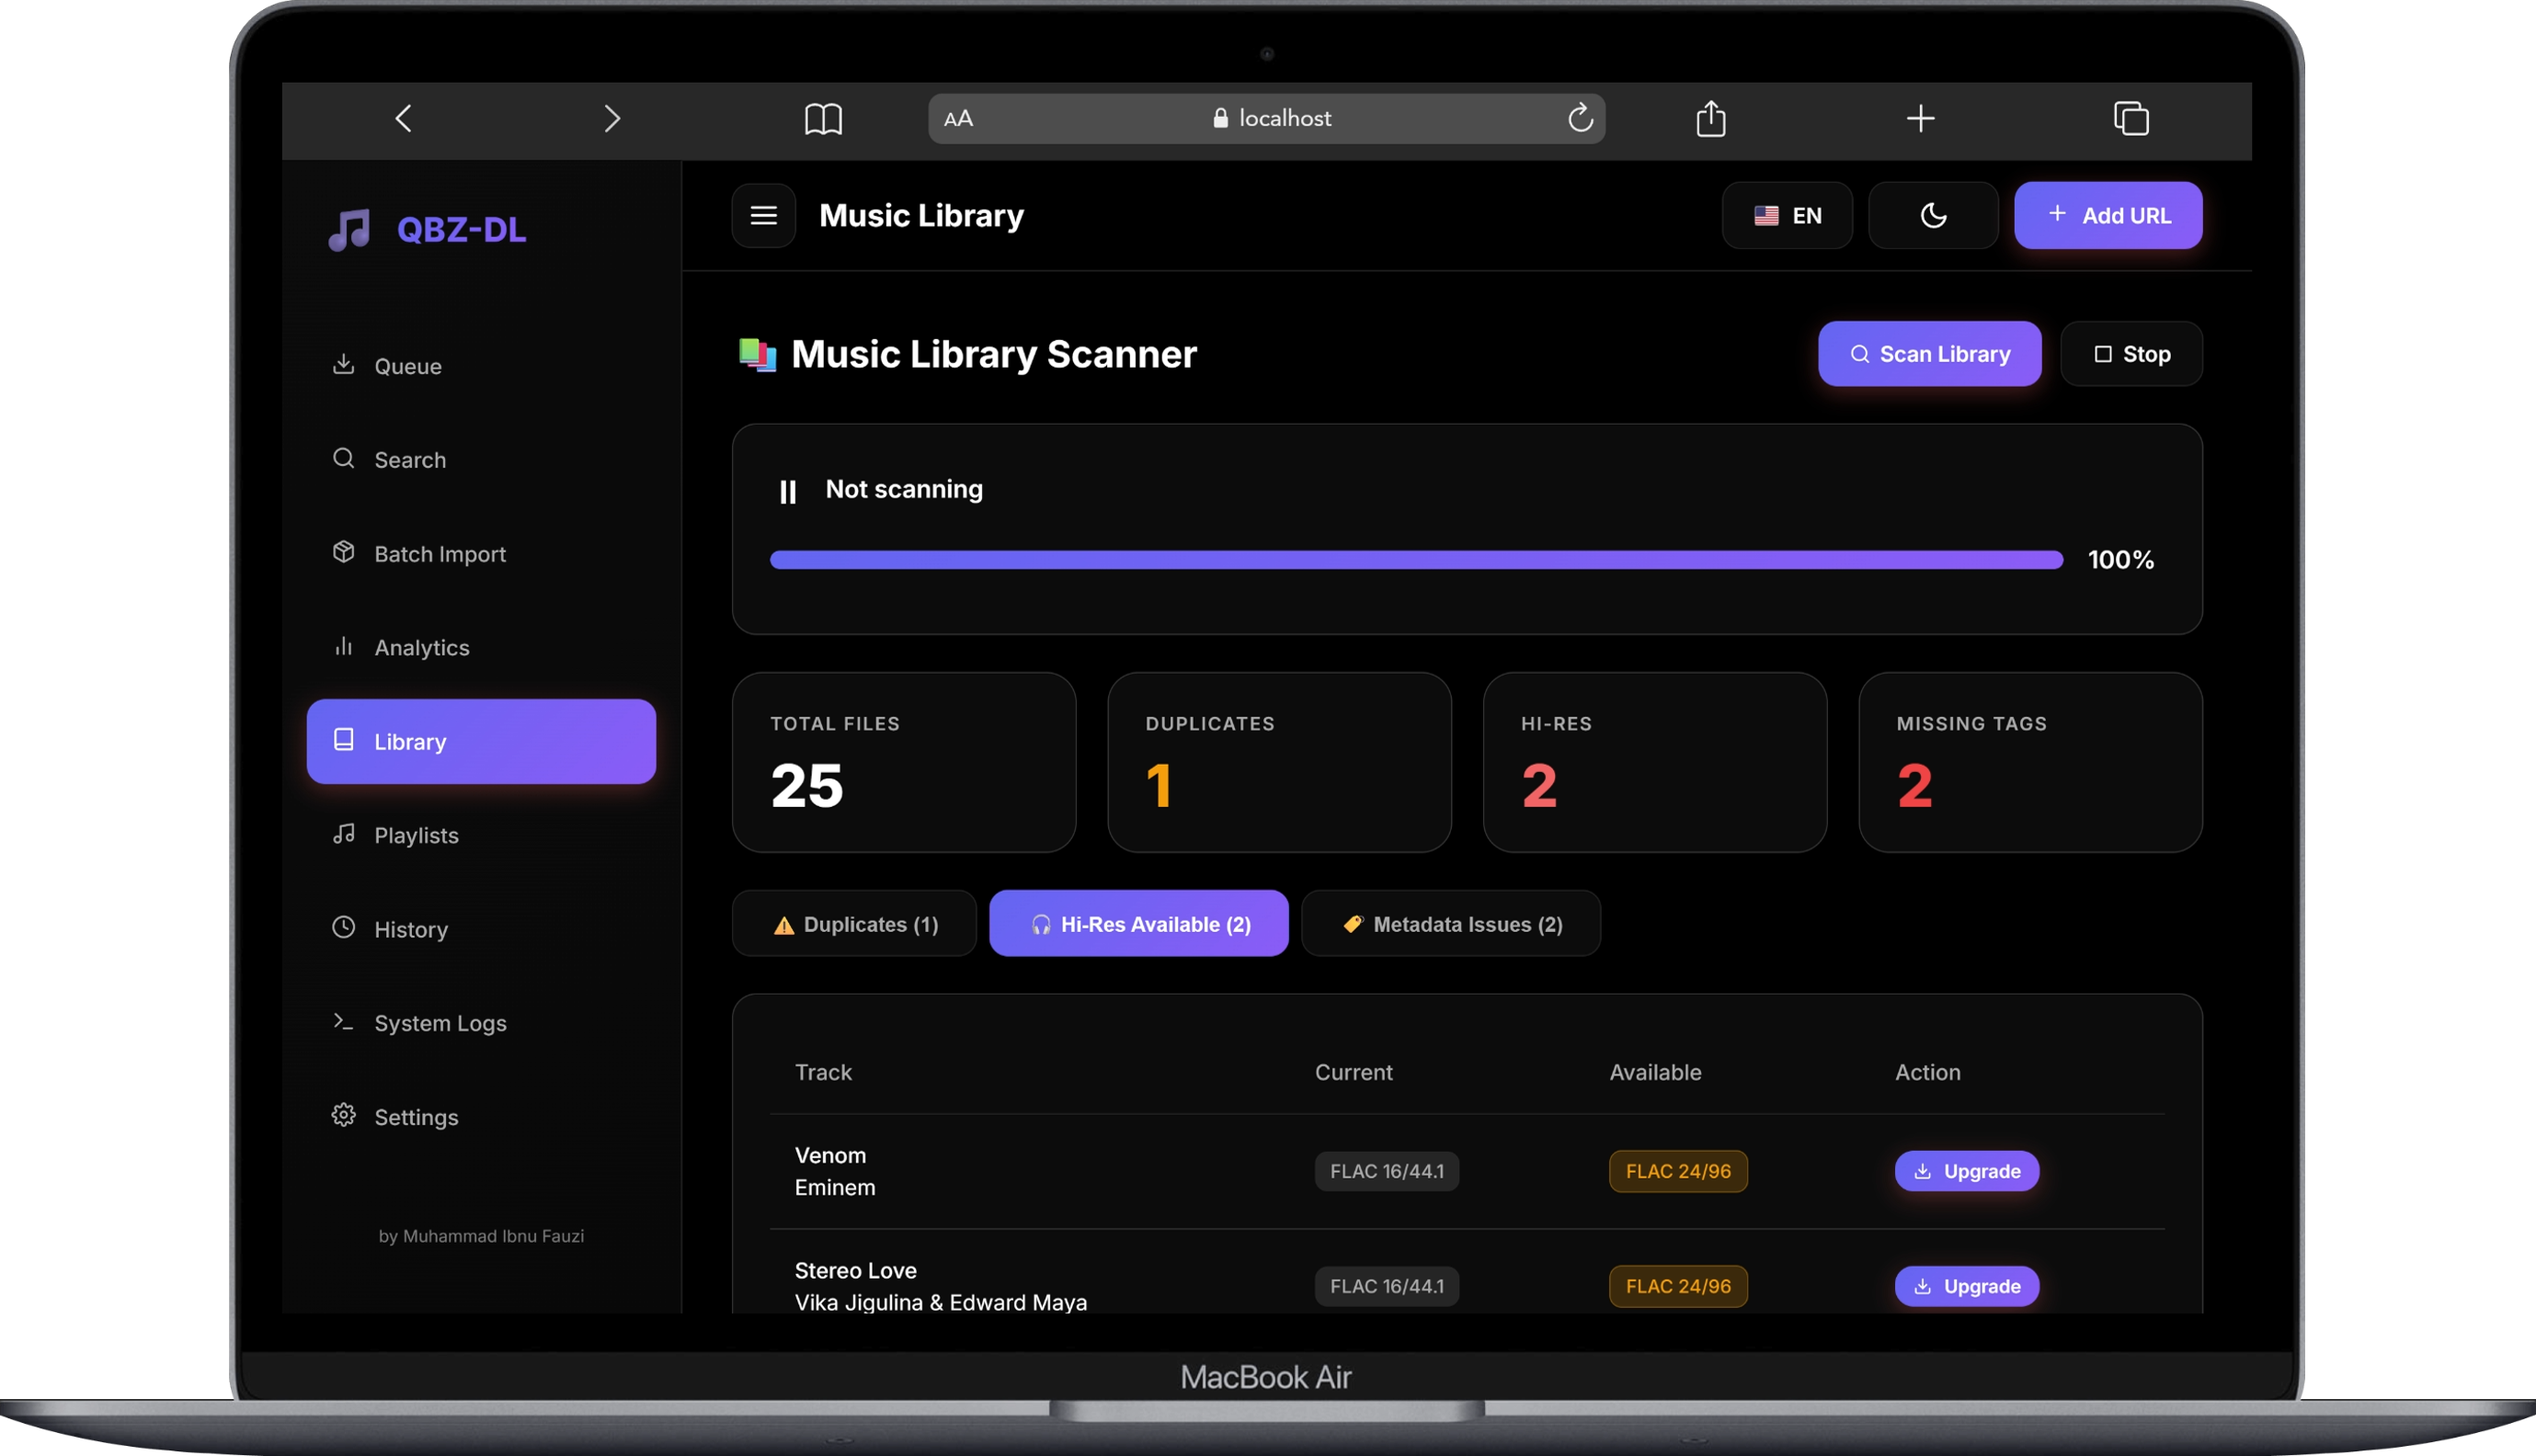Click the FLAC 24/96 badge for Stereo Love
2536x1456 pixels.
1678,1287
